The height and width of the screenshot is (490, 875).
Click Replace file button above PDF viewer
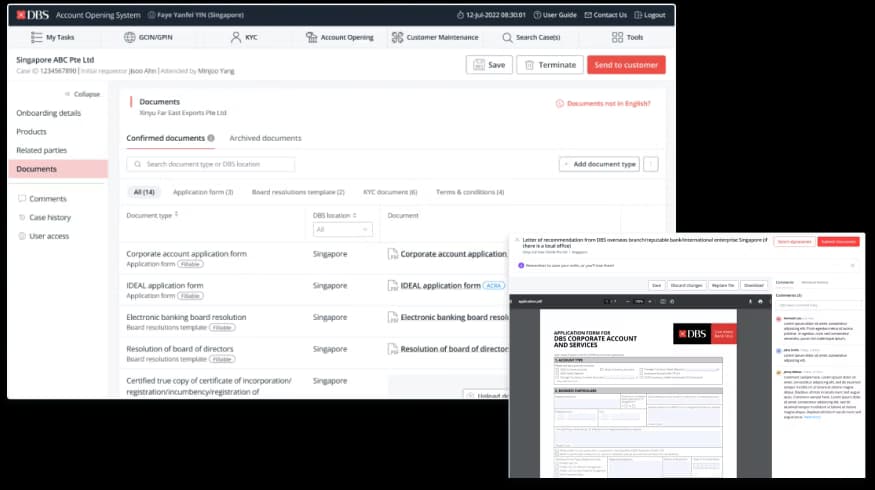click(723, 285)
